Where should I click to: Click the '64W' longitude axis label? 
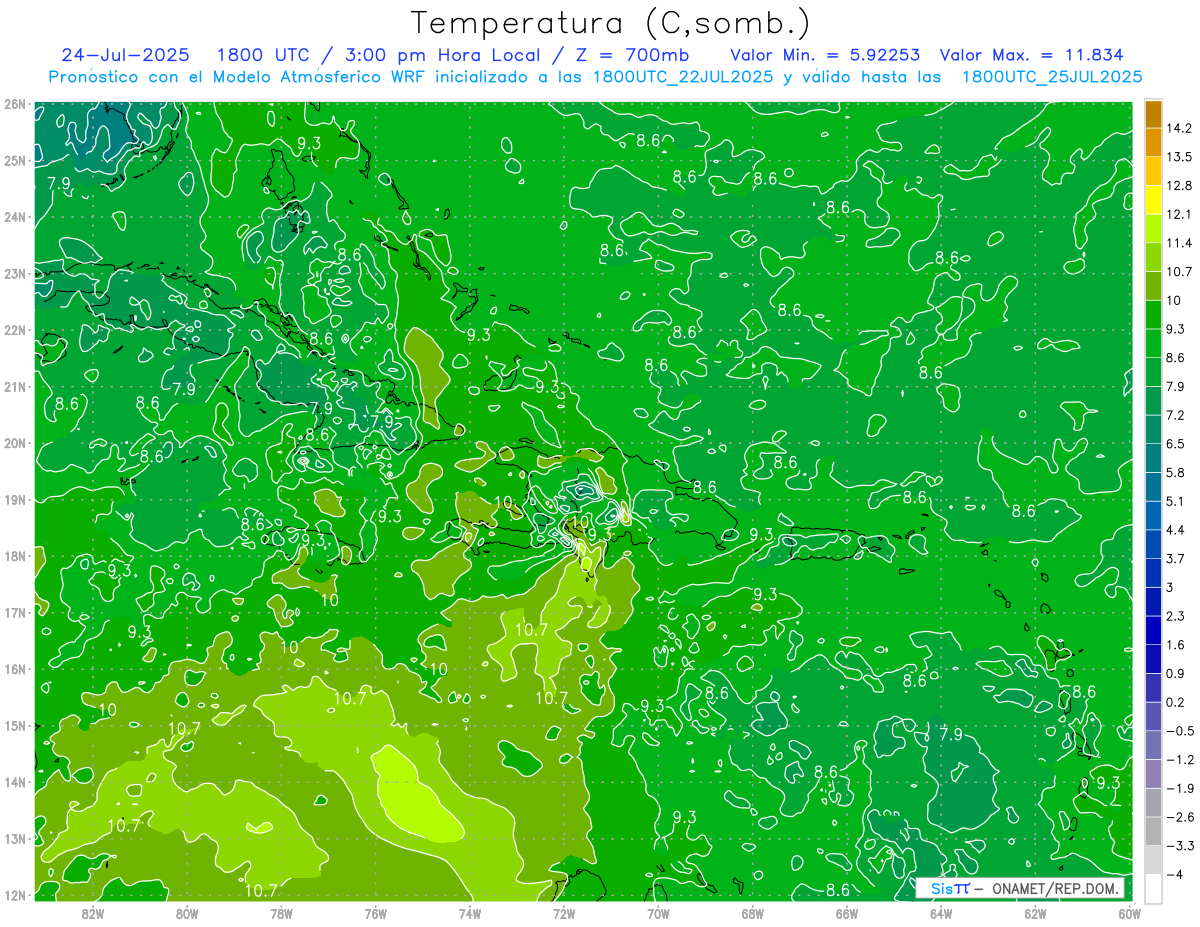[941, 913]
